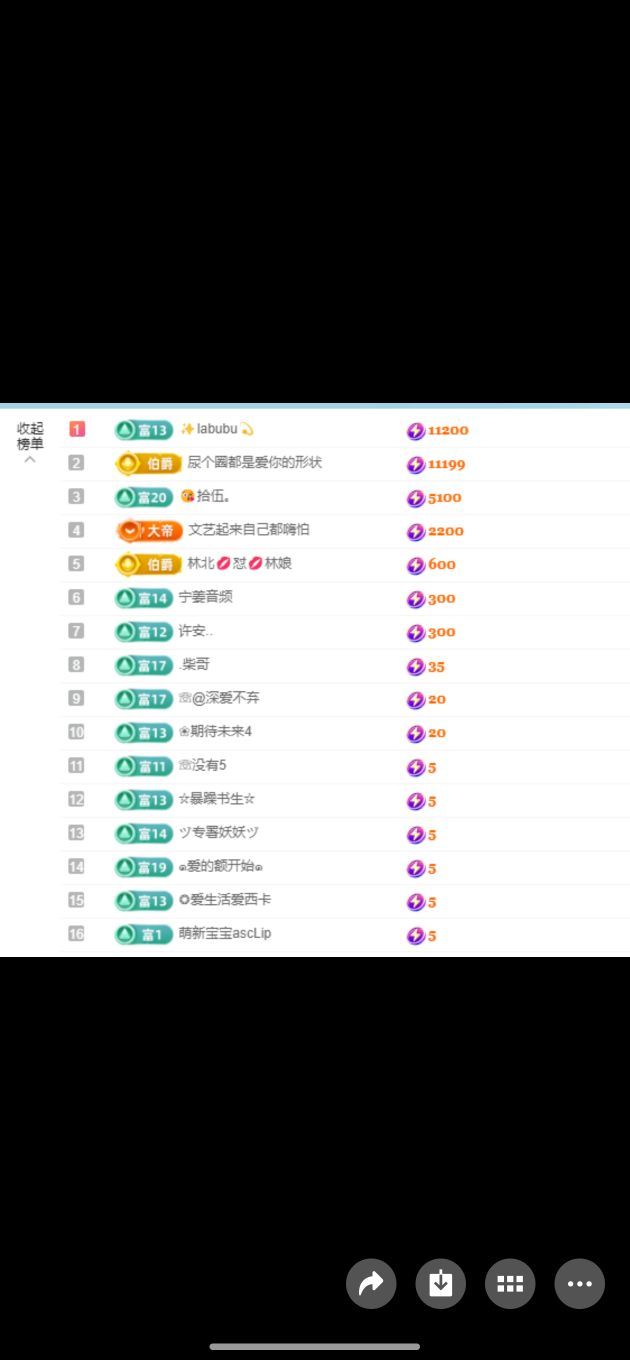630x1360 pixels.
Task: Tap the share arrow button
Action: point(371,1283)
